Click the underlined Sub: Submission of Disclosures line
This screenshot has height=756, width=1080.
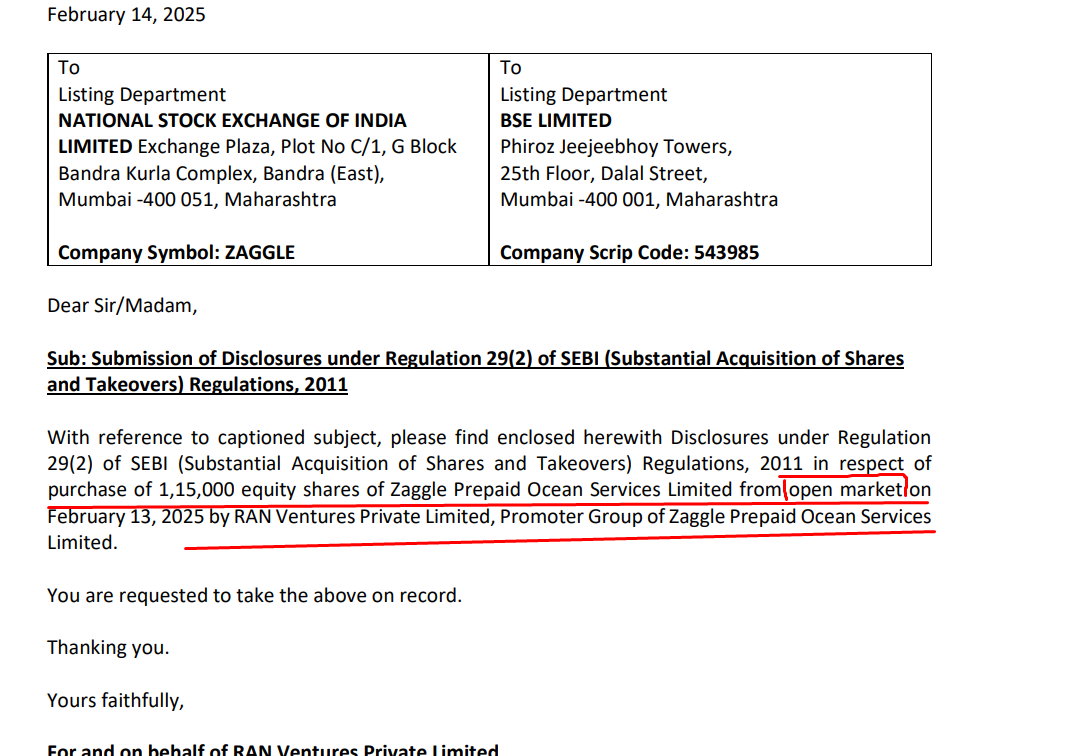[x=475, y=359]
